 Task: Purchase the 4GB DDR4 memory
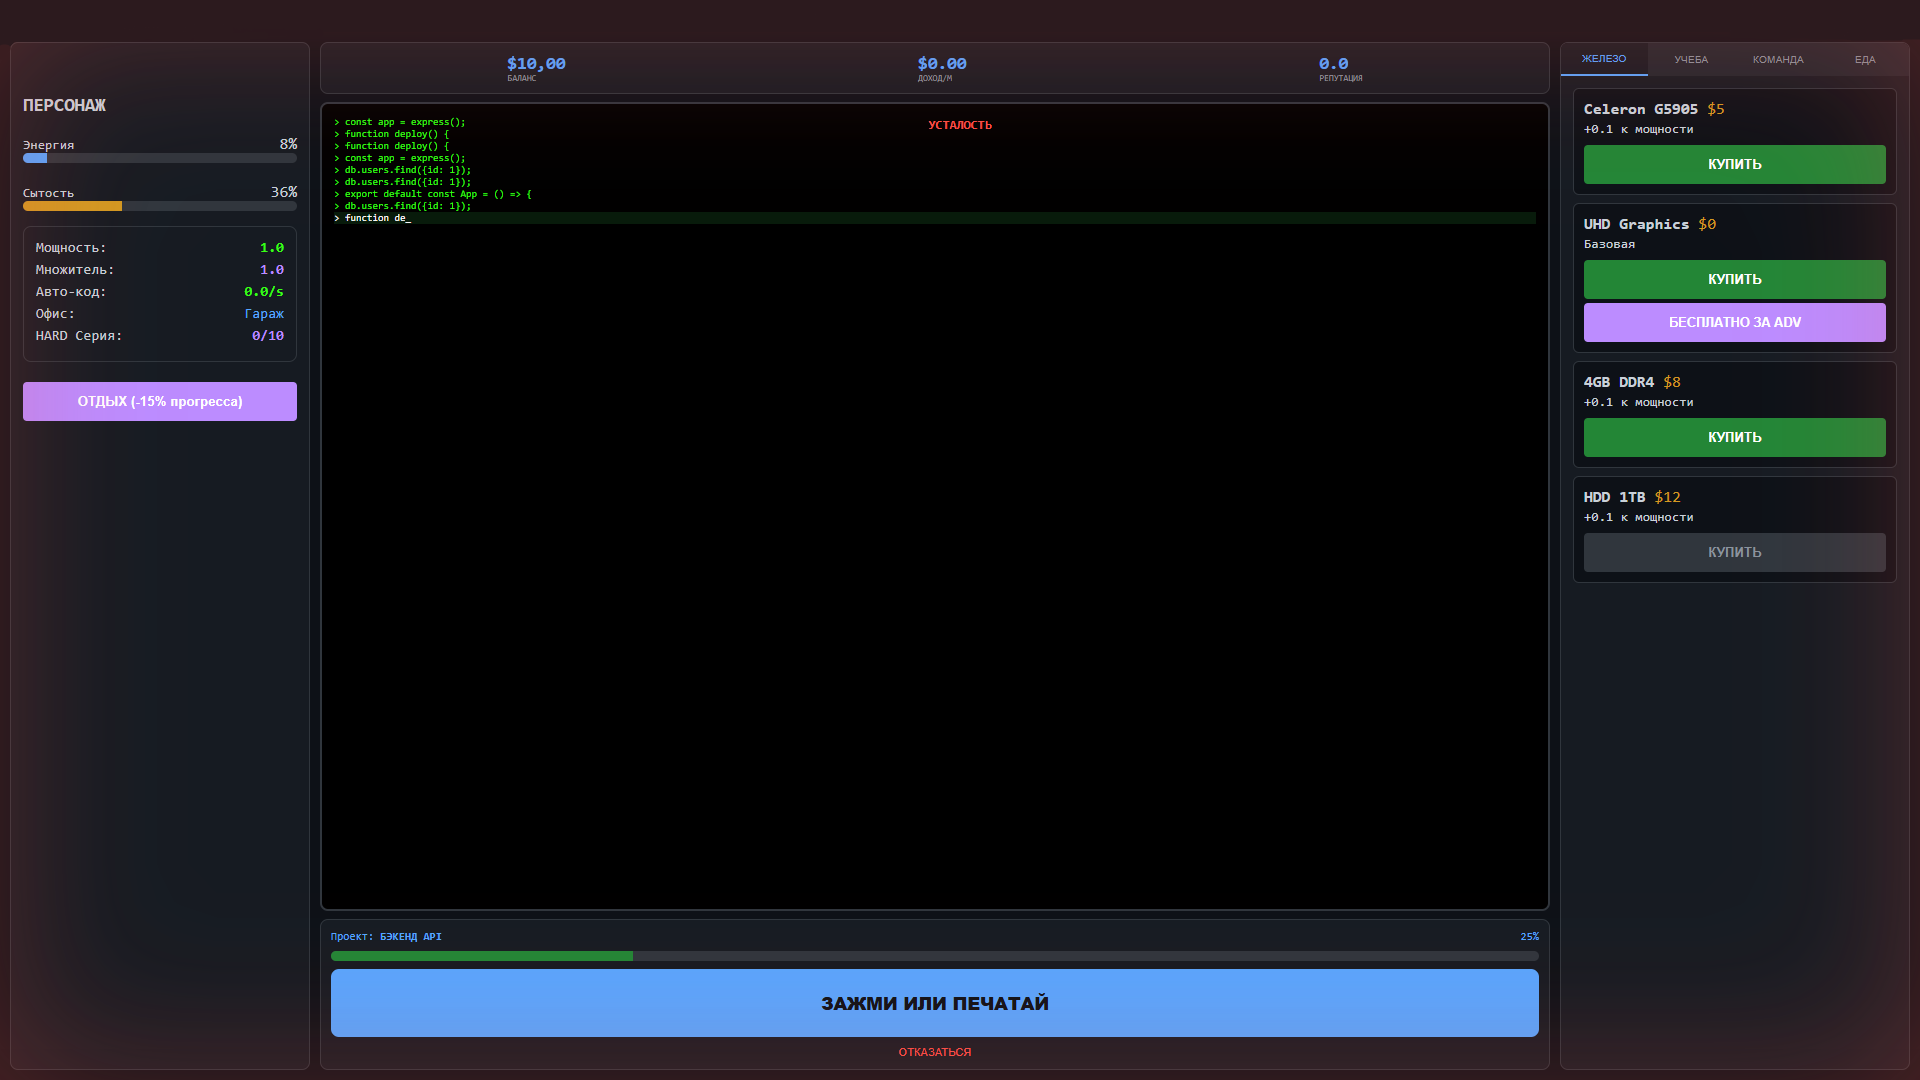point(1733,437)
